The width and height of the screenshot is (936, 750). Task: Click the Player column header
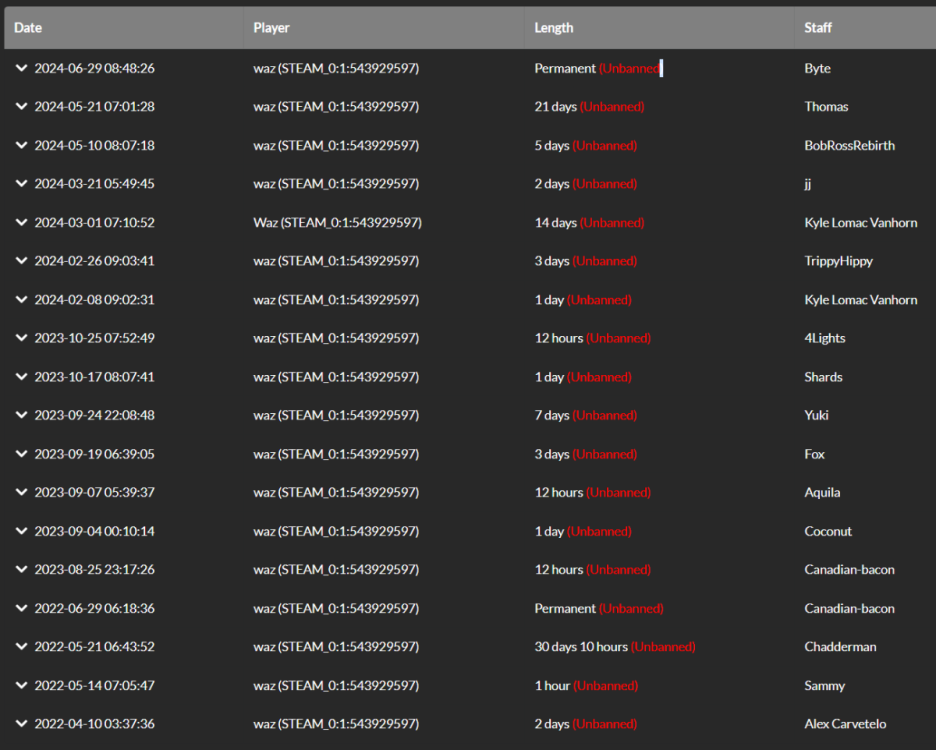(x=271, y=28)
